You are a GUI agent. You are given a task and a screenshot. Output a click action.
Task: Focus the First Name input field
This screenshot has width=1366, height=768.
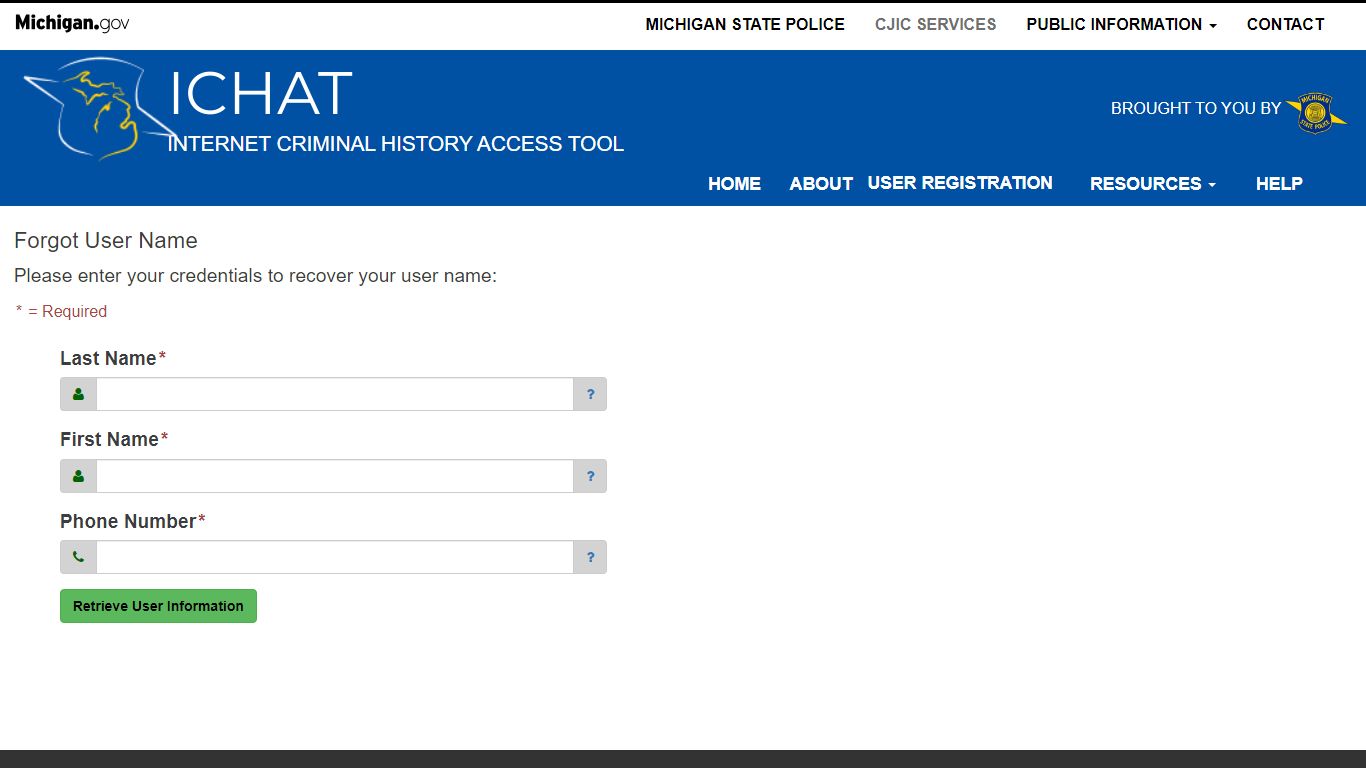tap(334, 476)
